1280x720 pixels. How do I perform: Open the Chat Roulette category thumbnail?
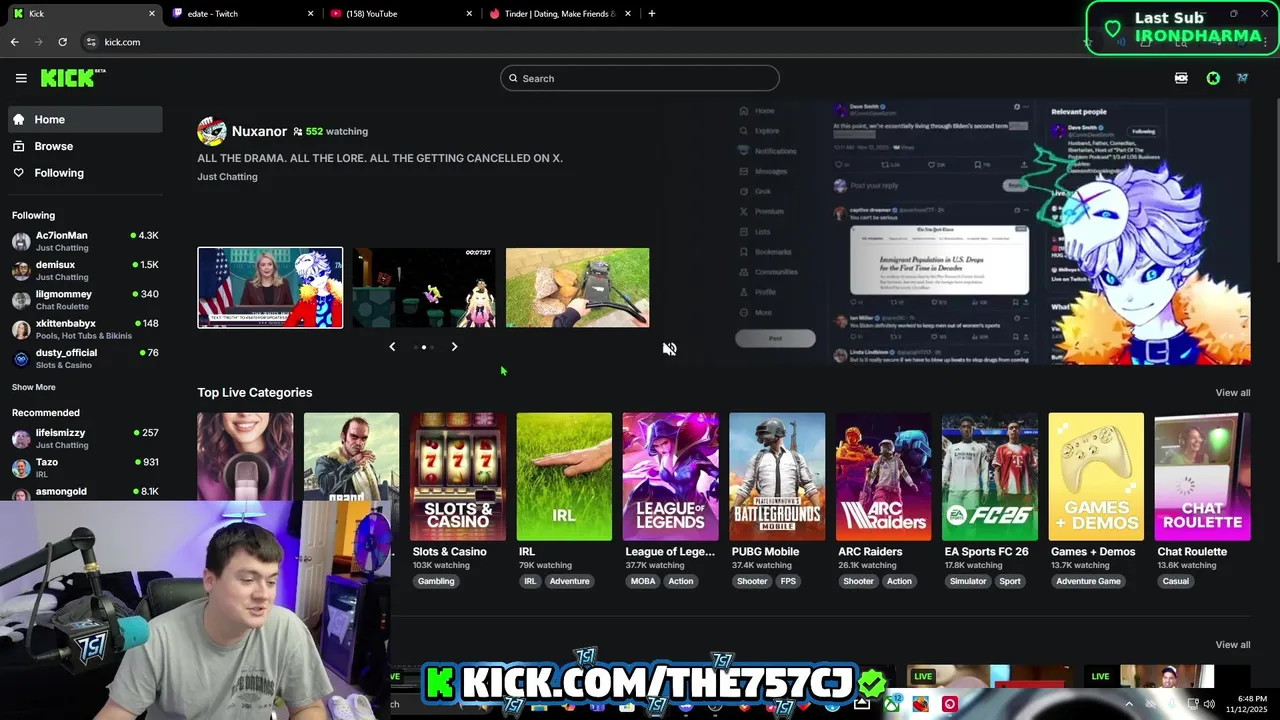[1202, 476]
